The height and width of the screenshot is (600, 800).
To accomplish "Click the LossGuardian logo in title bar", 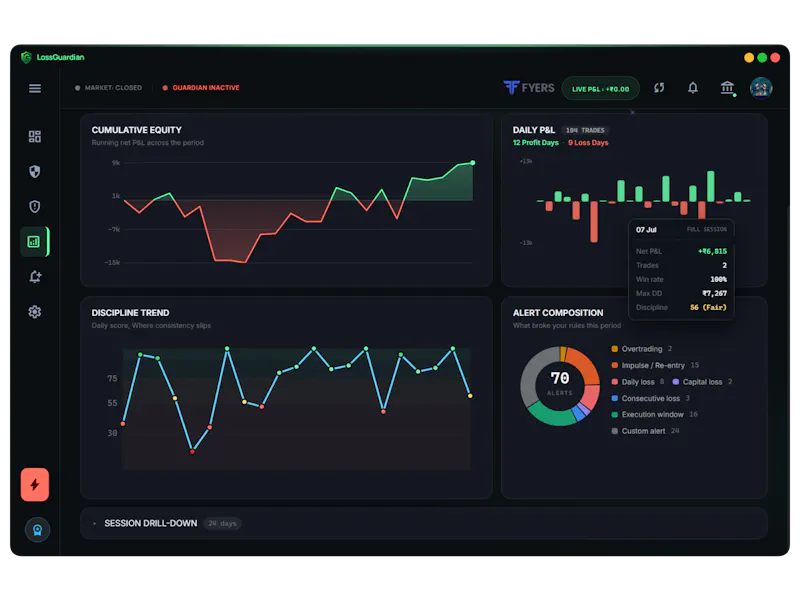I will [x=53, y=57].
